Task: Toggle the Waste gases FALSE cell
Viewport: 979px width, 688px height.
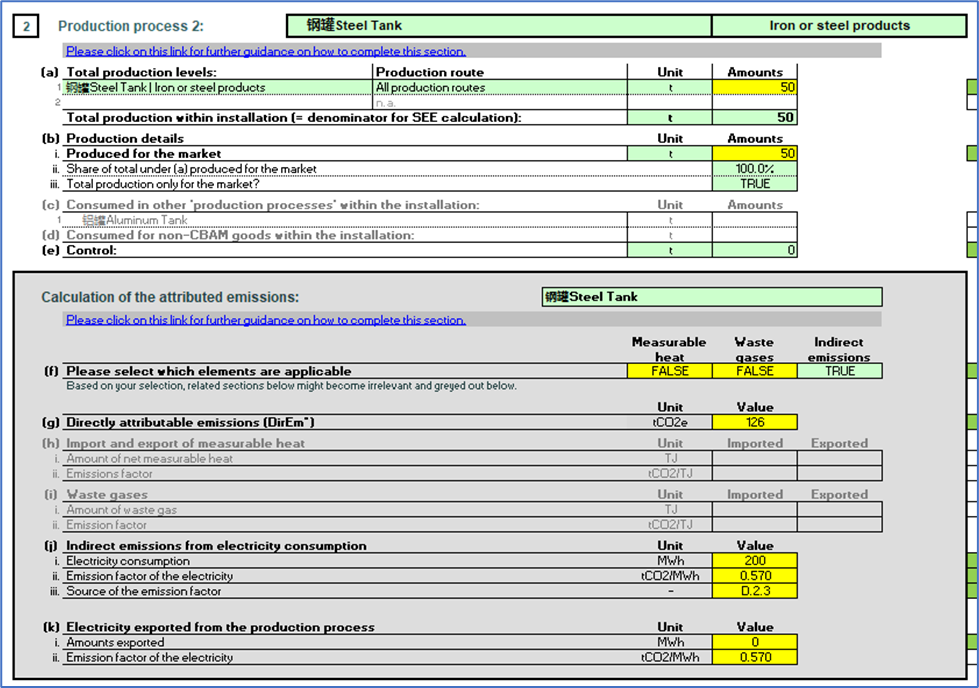Action: click(754, 371)
